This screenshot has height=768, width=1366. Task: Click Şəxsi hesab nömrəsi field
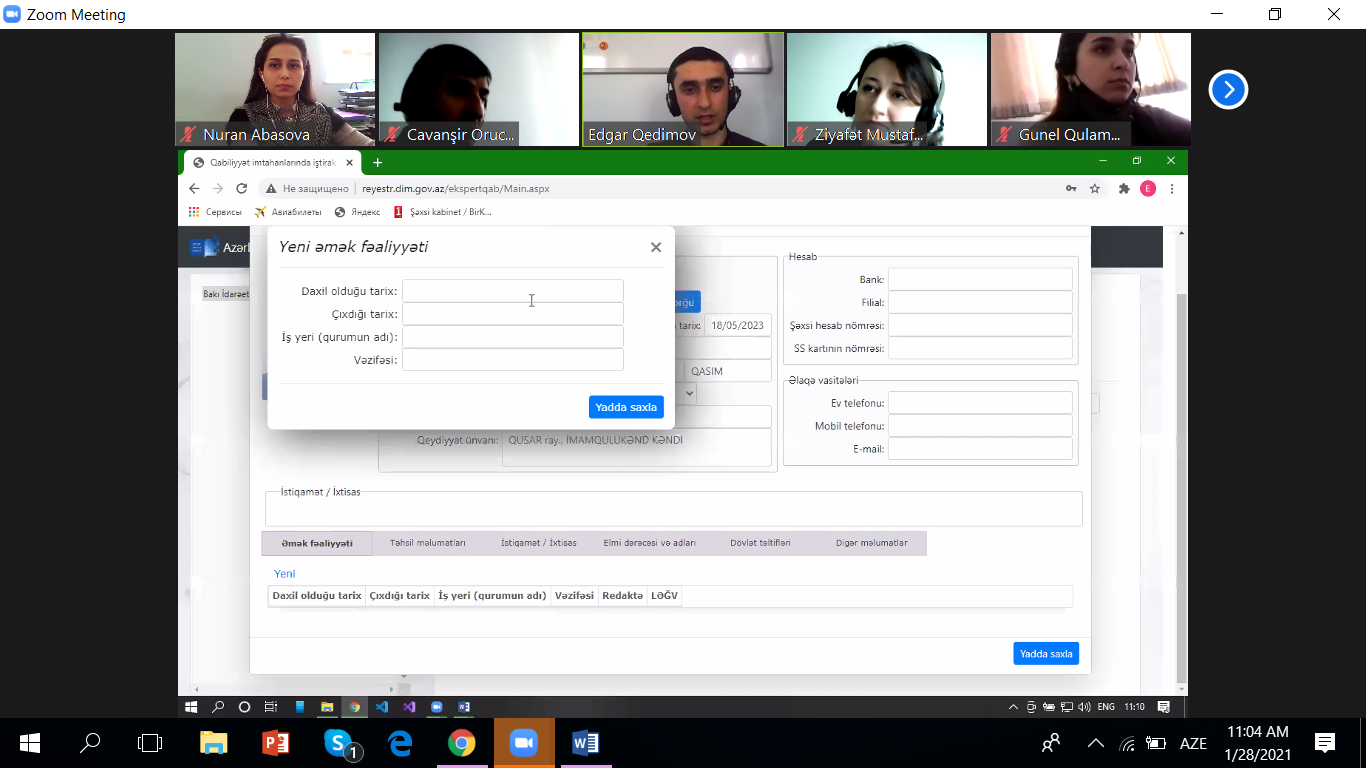(x=980, y=325)
